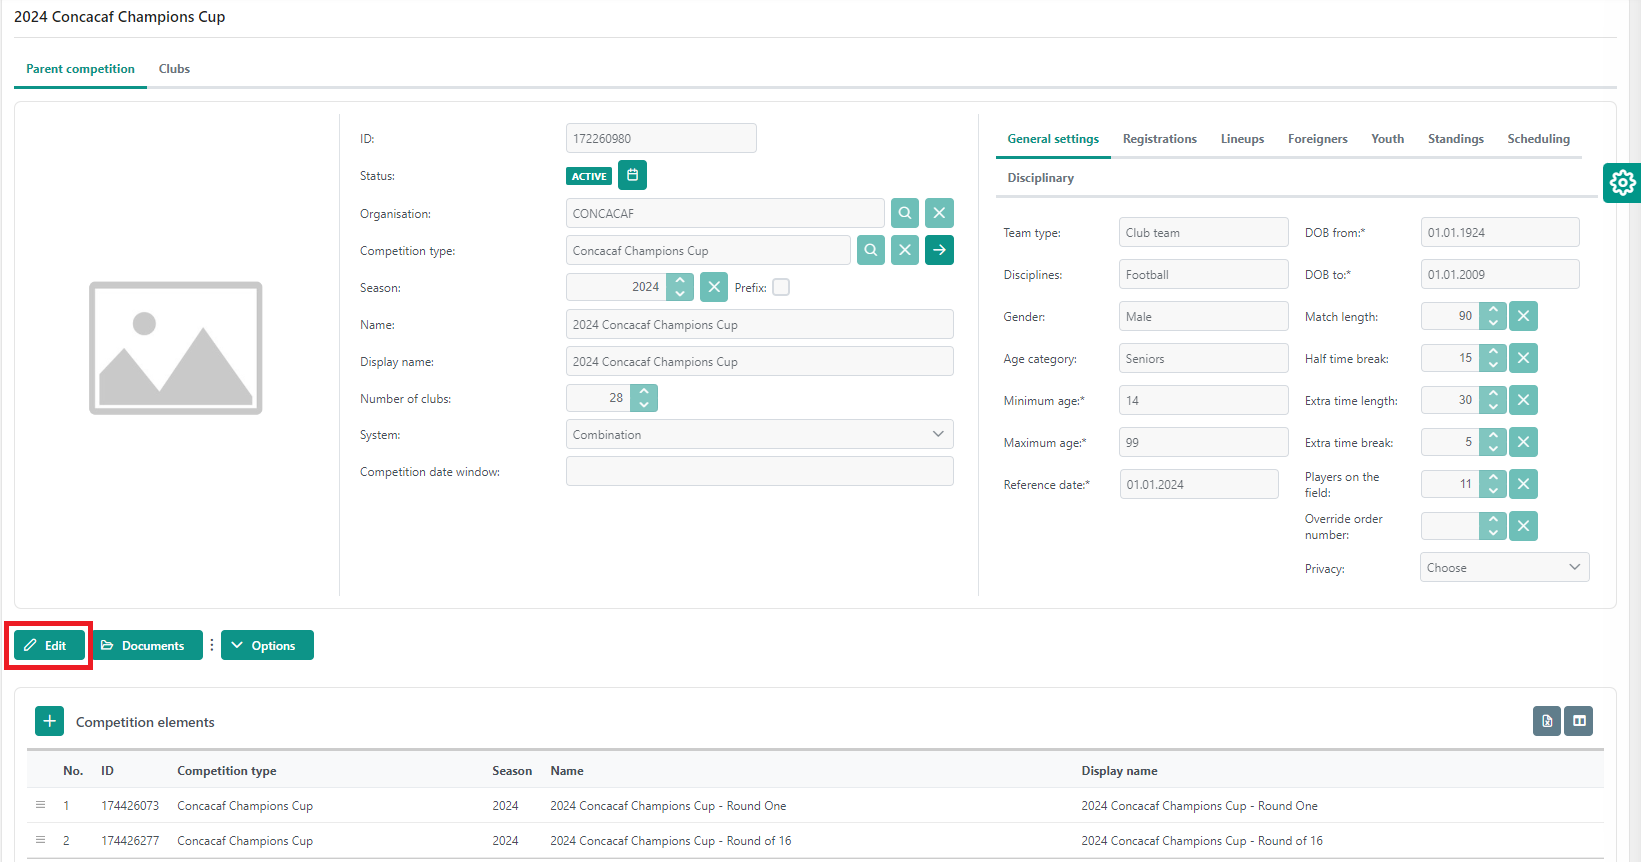The height and width of the screenshot is (862, 1641).
Task: Toggle the column layout icon above table
Action: pos(1579,721)
